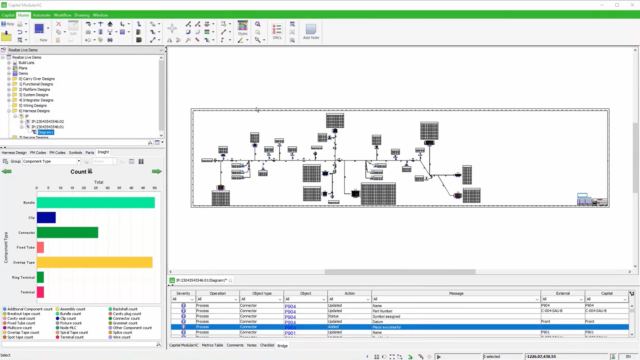Open the Window ribbon tab
Viewport: 640px width, 360px height.
pyautogui.click(x=100, y=15)
